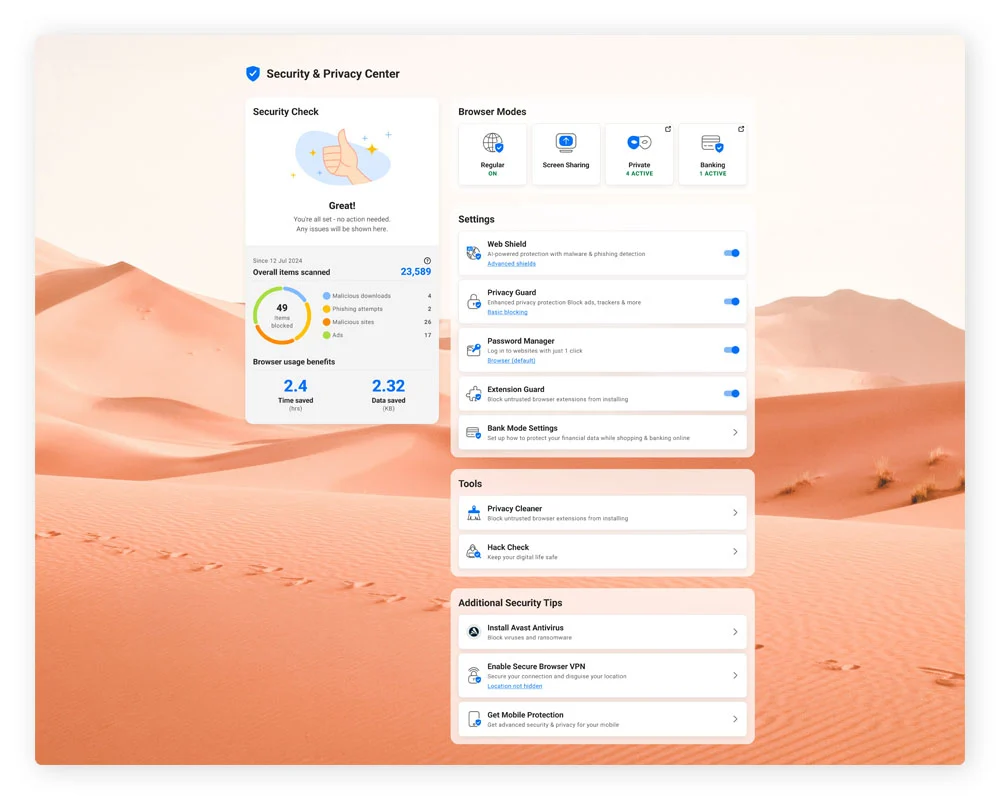Screen dimensions: 1000x800
Task: Expand Get Mobile Protection chevron
Action: [x=735, y=719]
